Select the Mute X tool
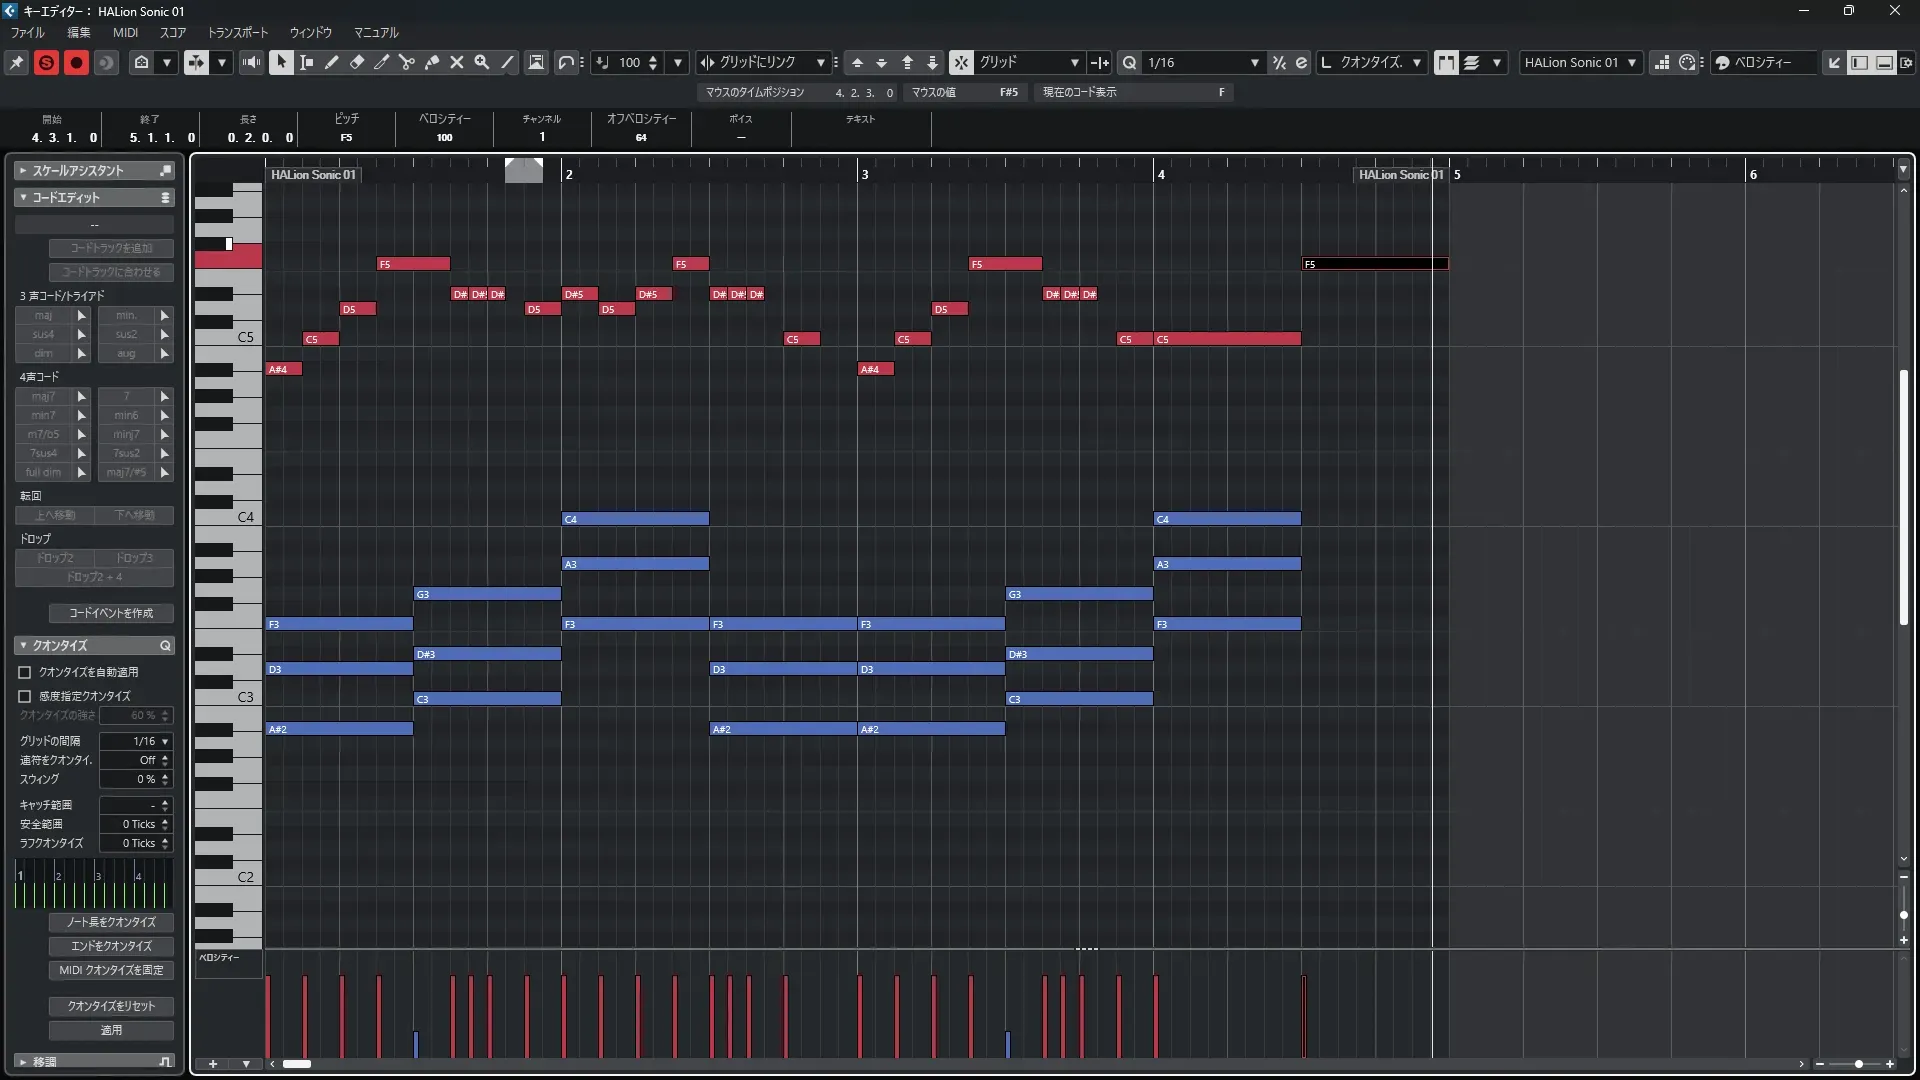Screen dimensions: 1920x1080 [x=456, y=62]
